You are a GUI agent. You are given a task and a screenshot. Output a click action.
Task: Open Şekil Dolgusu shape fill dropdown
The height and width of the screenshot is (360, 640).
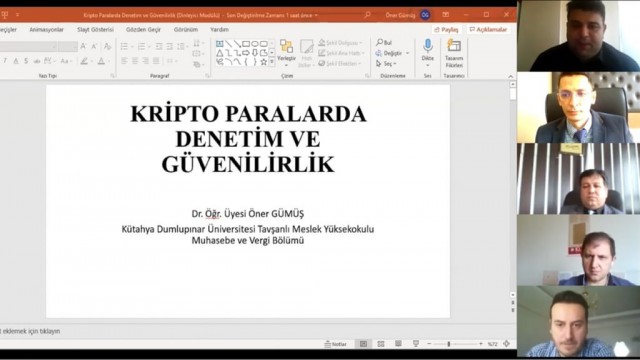[x=340, y=42]
